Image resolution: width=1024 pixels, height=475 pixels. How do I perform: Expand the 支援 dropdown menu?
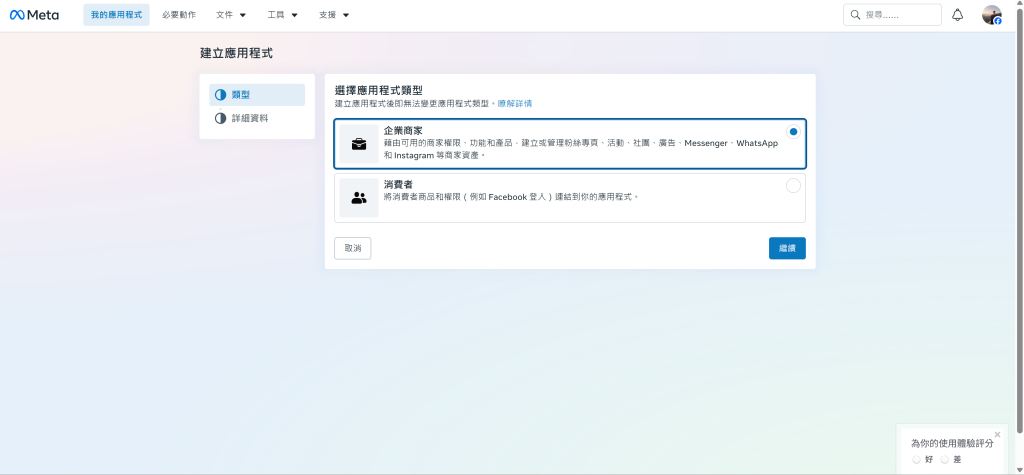point(334,15)
